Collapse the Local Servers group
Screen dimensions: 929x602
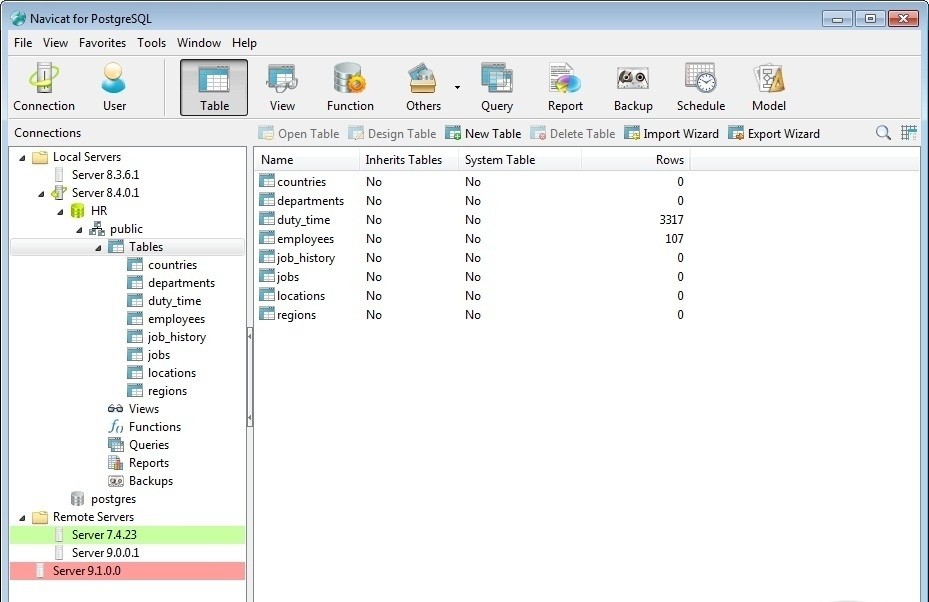[23, 158]
